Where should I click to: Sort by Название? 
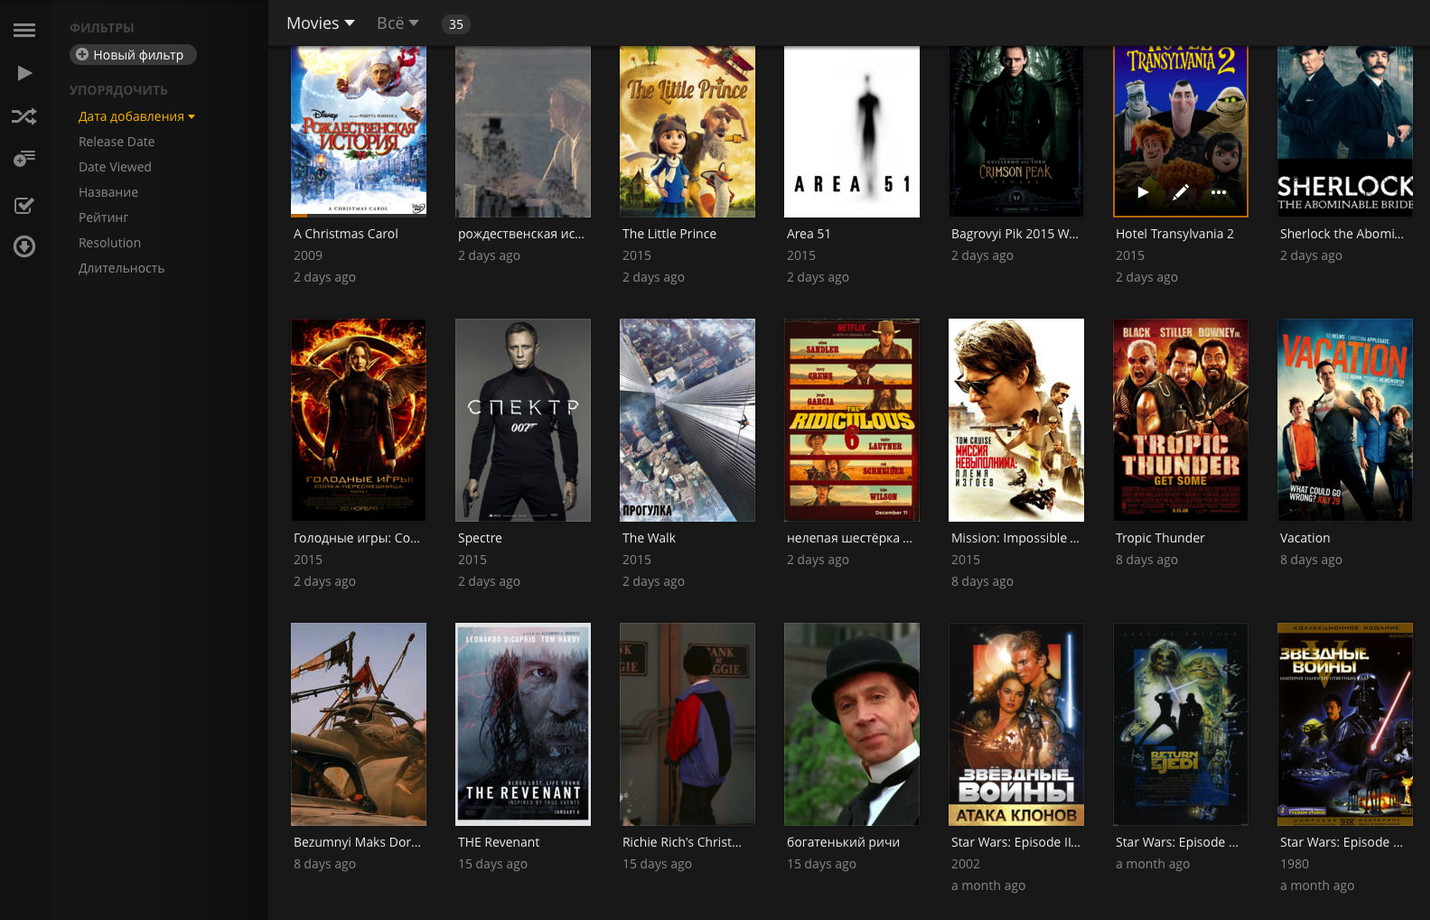108,192
